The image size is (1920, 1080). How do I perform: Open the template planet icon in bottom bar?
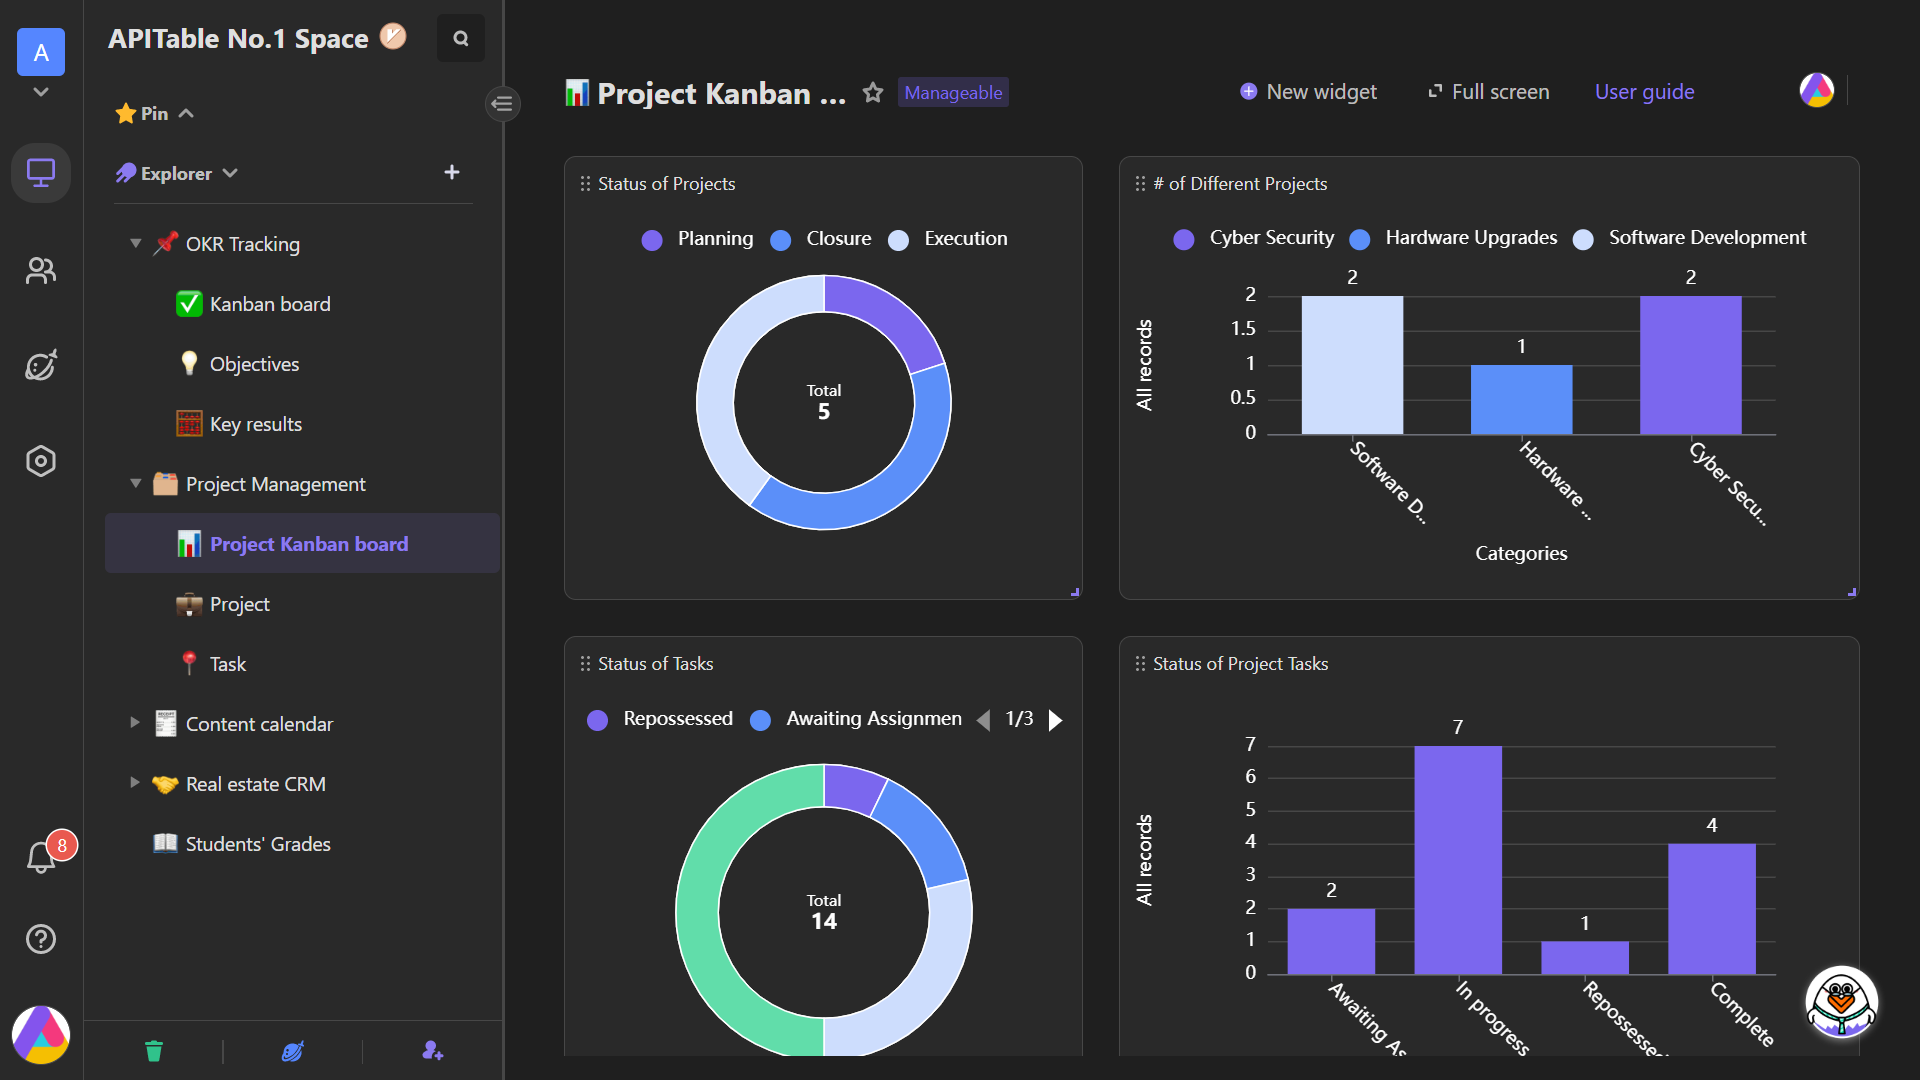293,1051
